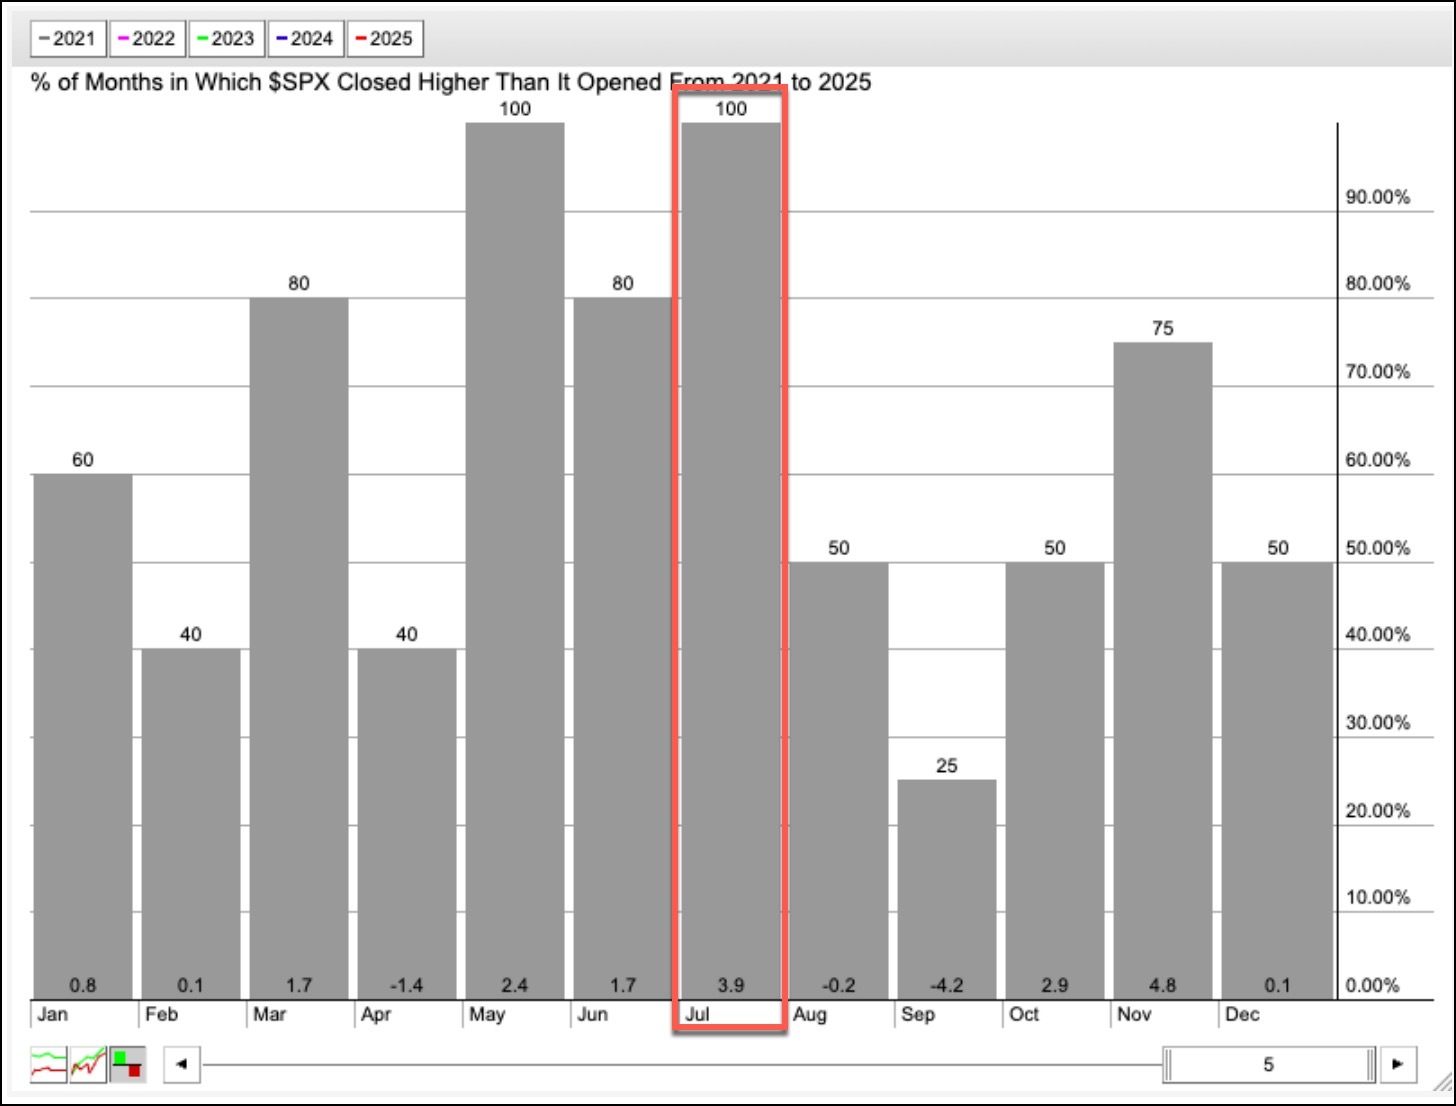
Task: Click the right arrow on the years slider
Action: (1397, 1064)
